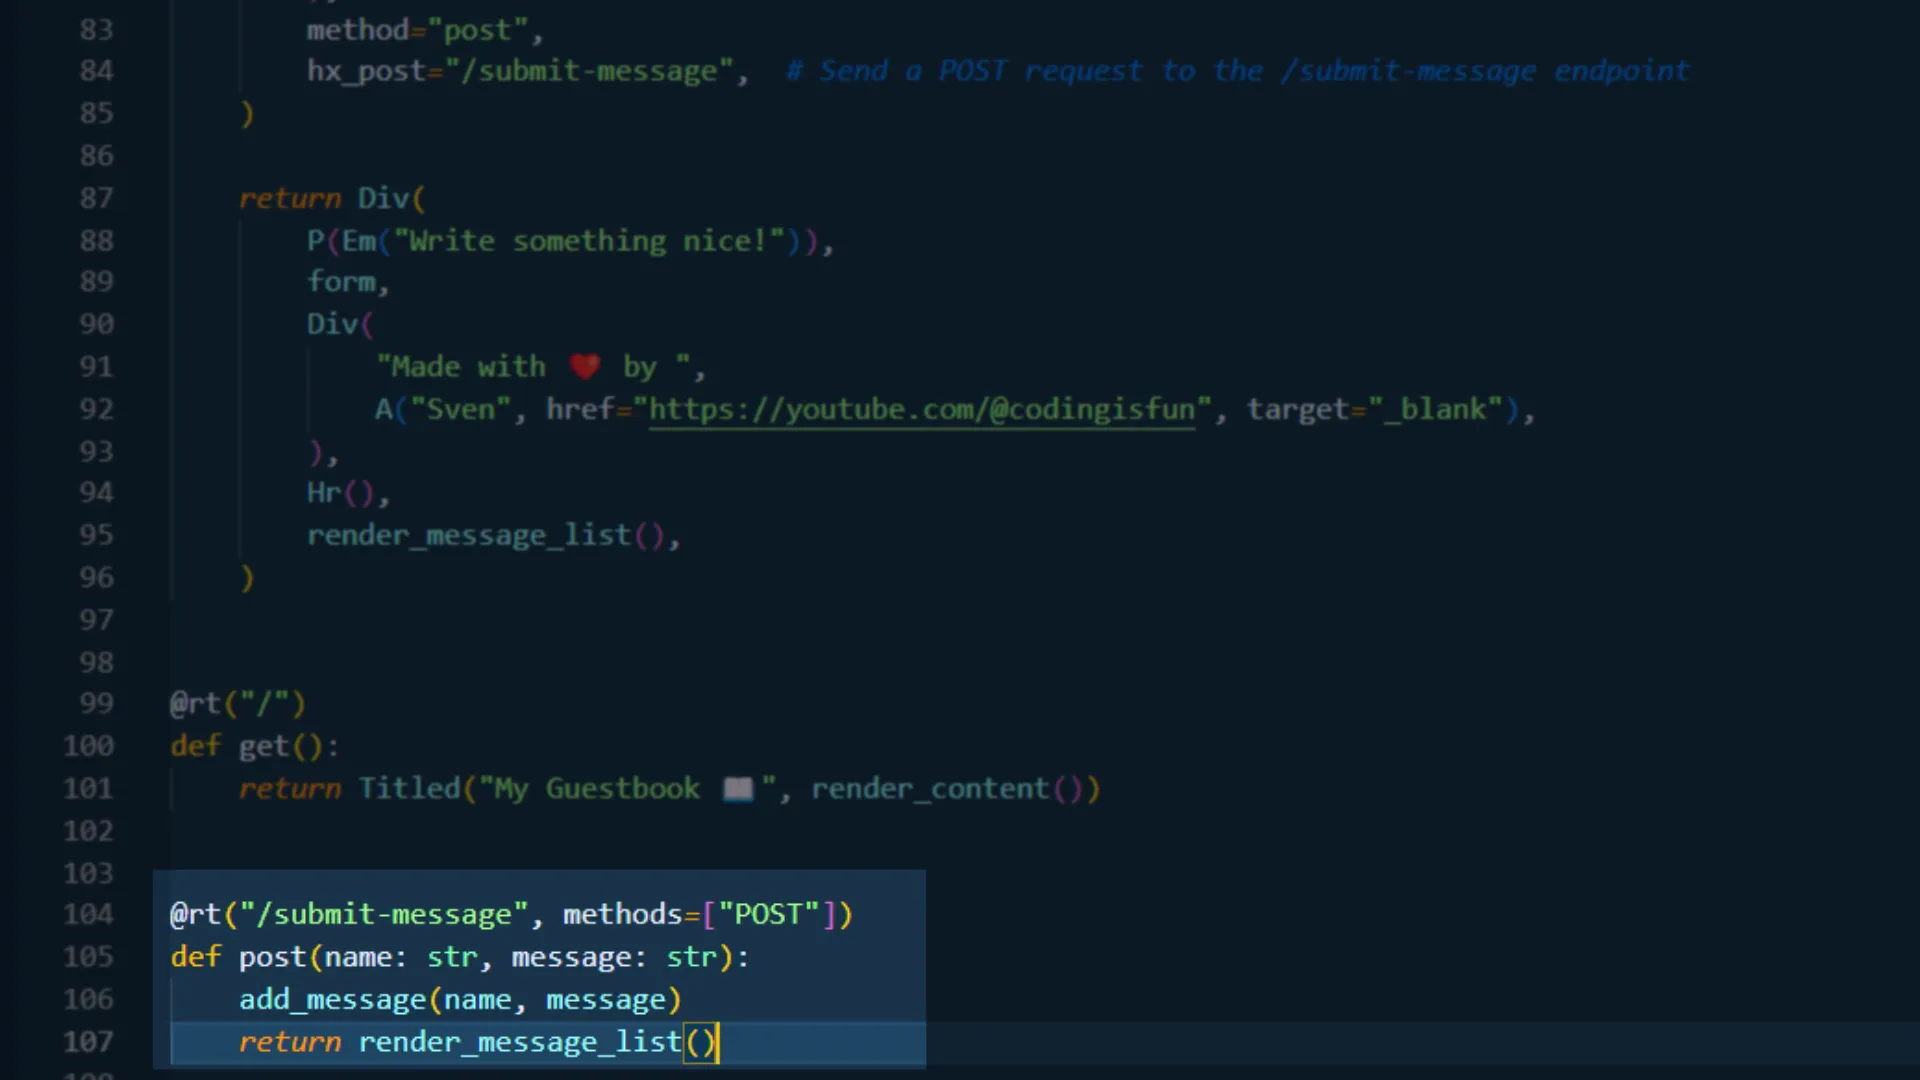This screenshot has width=1920, height=1080.
Task: Click 'return Div(' on line 87
Action: point(332,198)
